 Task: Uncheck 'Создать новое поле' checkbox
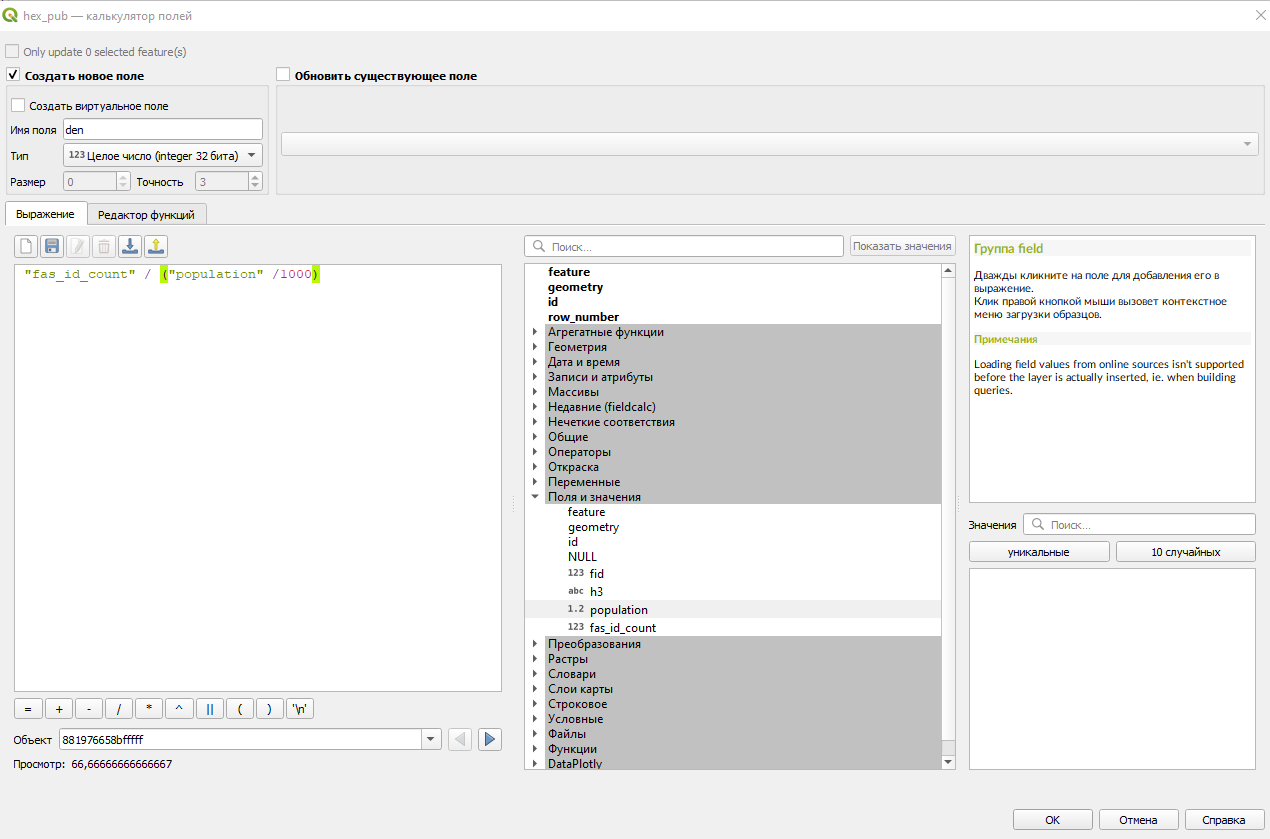pyautogui.click(x=13, y=75)
